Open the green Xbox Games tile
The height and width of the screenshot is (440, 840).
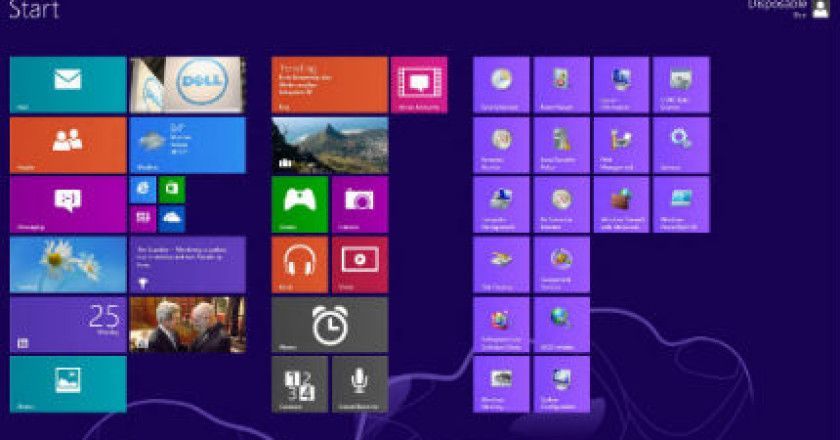pyautogui.click(x=299, y=205)
